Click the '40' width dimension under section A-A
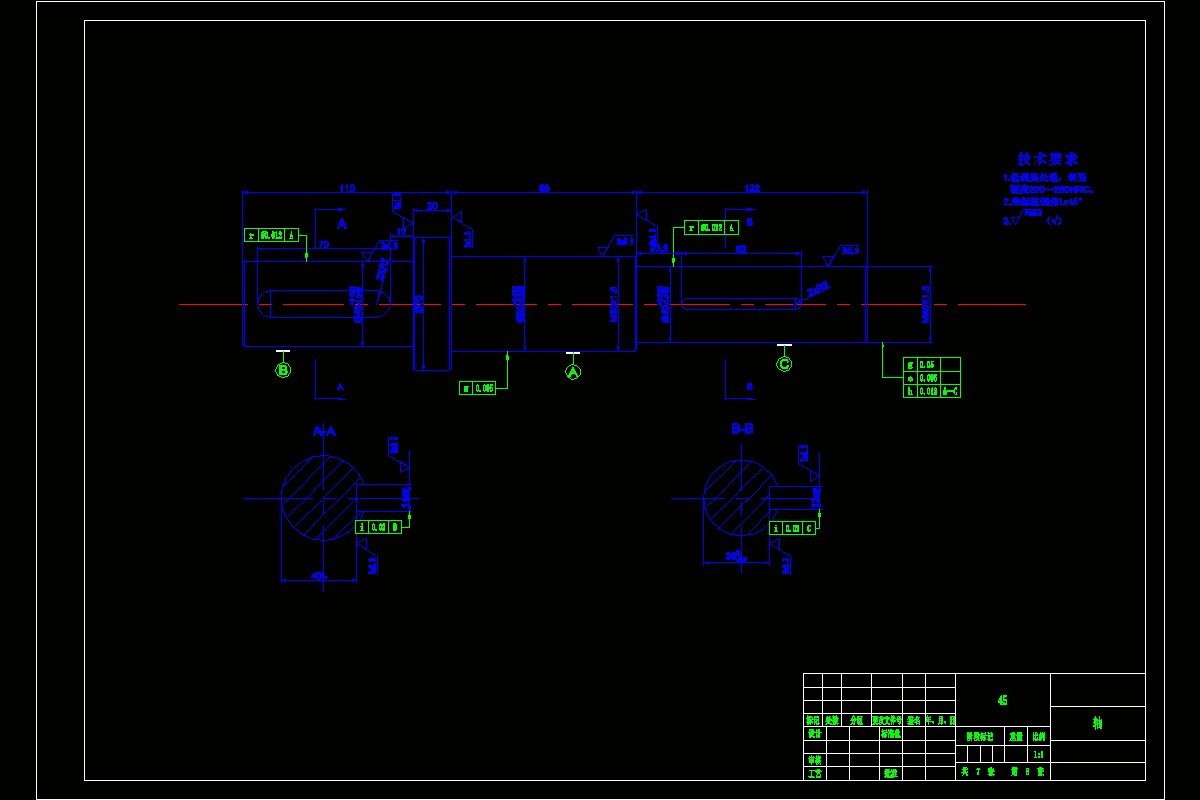 point(318,577)
